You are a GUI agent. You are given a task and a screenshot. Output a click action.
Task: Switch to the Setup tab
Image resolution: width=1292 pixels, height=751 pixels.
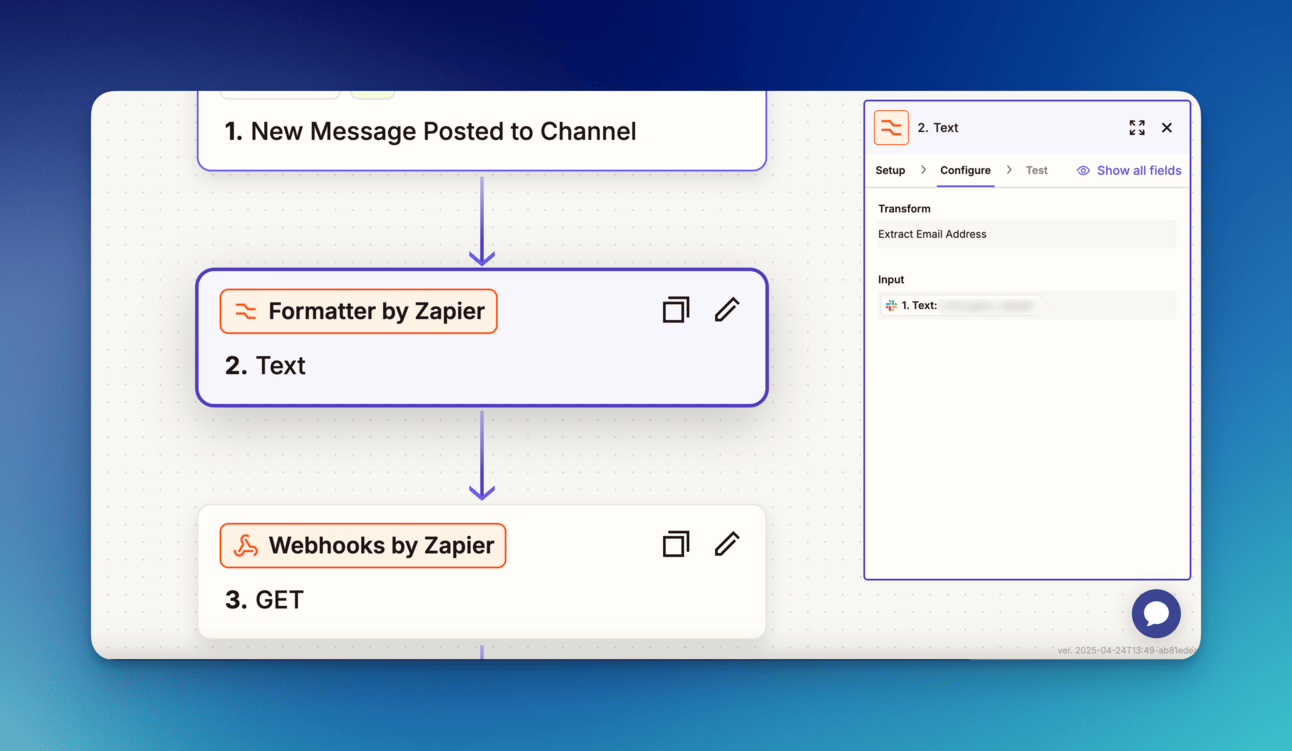890,170
